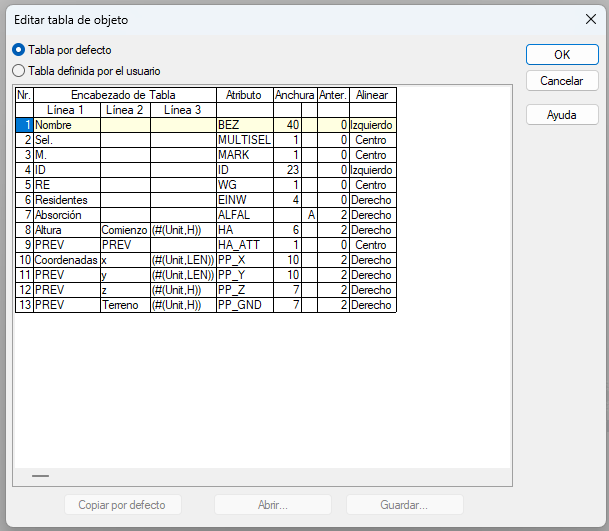This screenshot has width=609, height=531.
Task: Click the Anchura value 40 cell
Action: 287,125
